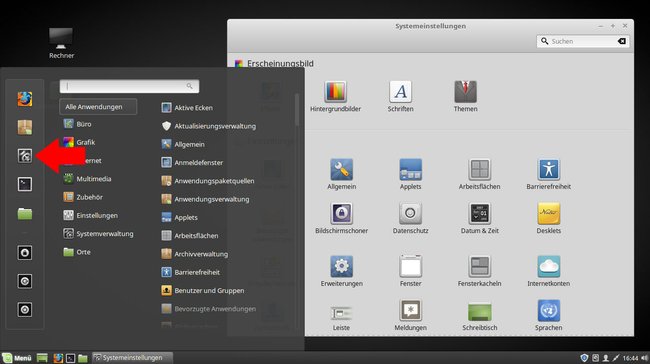650x364 pixels.
Task: Open Erweiterungen settings
Action: click(x=341, y=271)
